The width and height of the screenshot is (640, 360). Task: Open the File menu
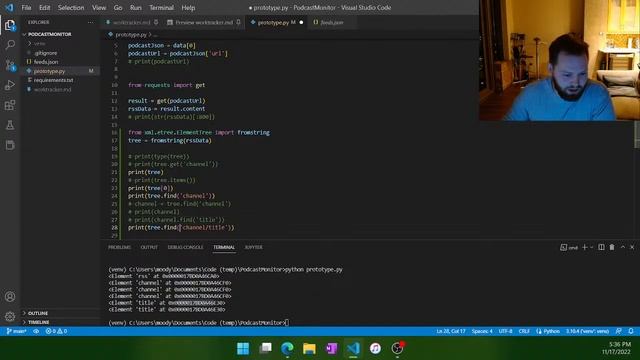pyautogui.click(x=26, y=7)
